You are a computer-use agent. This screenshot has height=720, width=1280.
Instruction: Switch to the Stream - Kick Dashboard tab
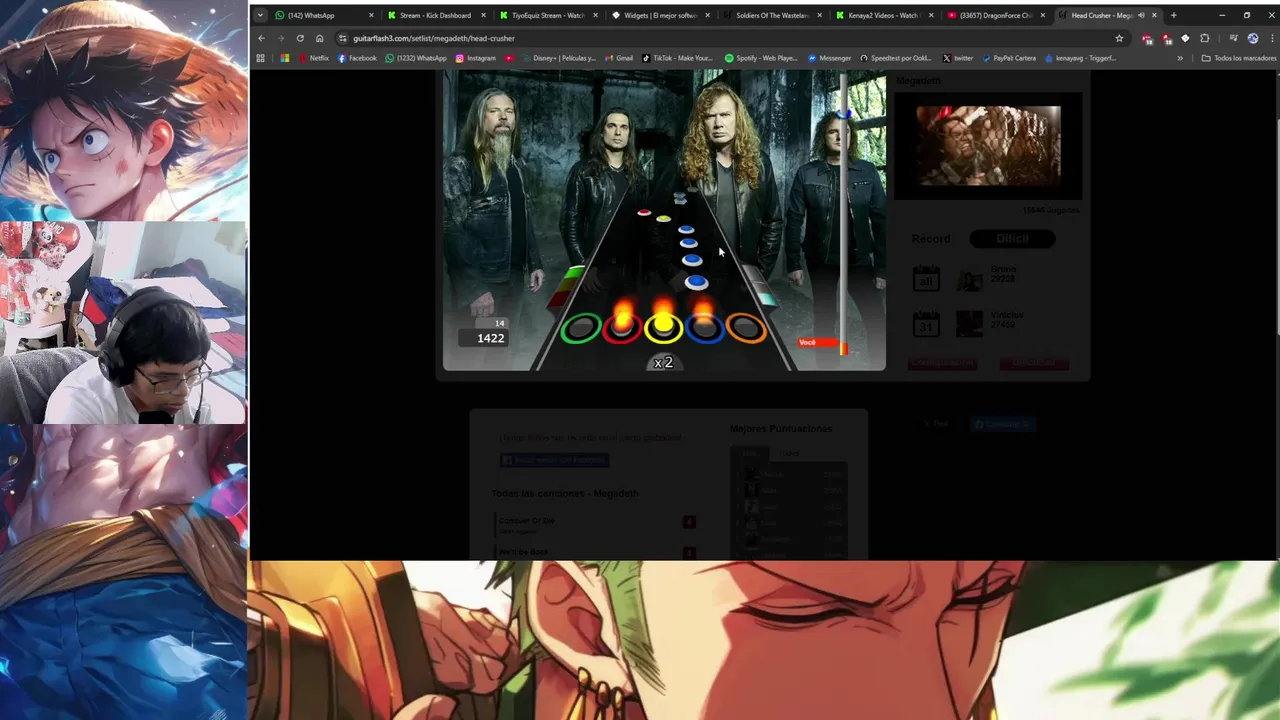coord(435,15)
